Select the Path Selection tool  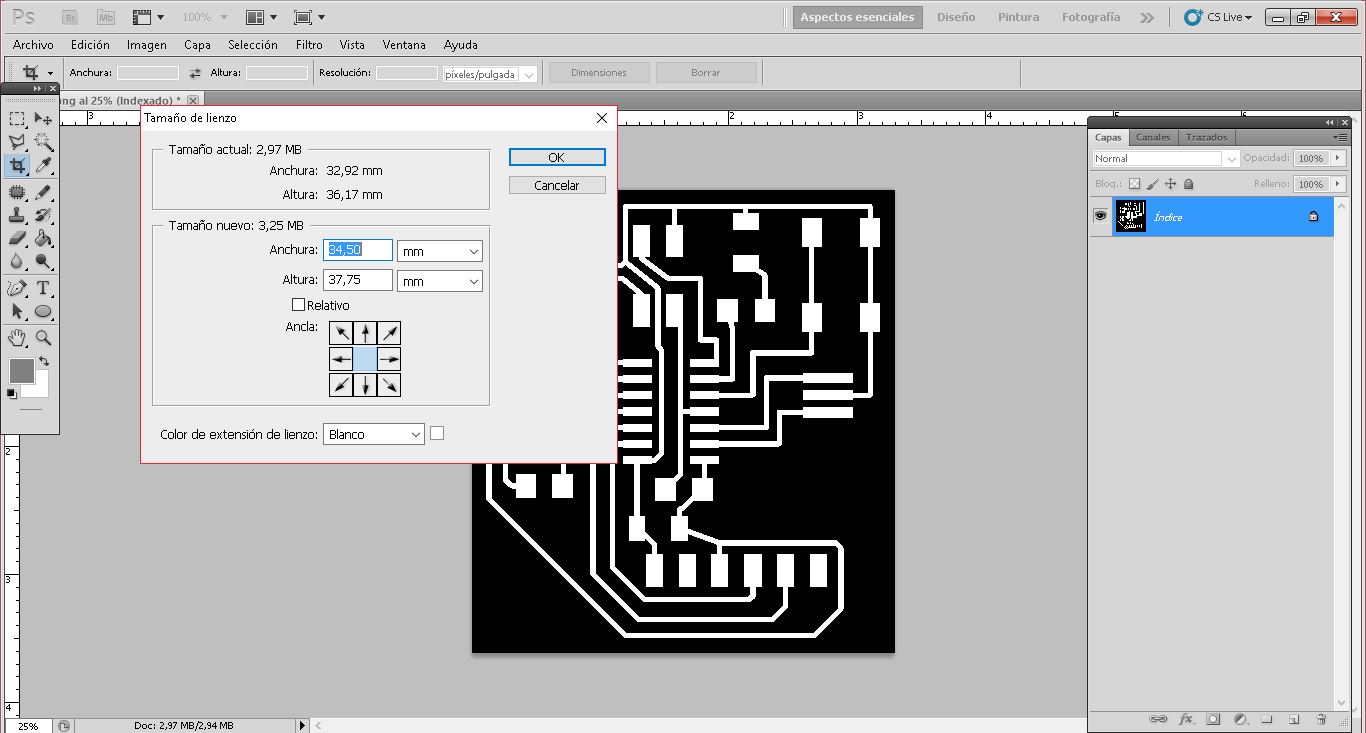(x=17, y=311)
